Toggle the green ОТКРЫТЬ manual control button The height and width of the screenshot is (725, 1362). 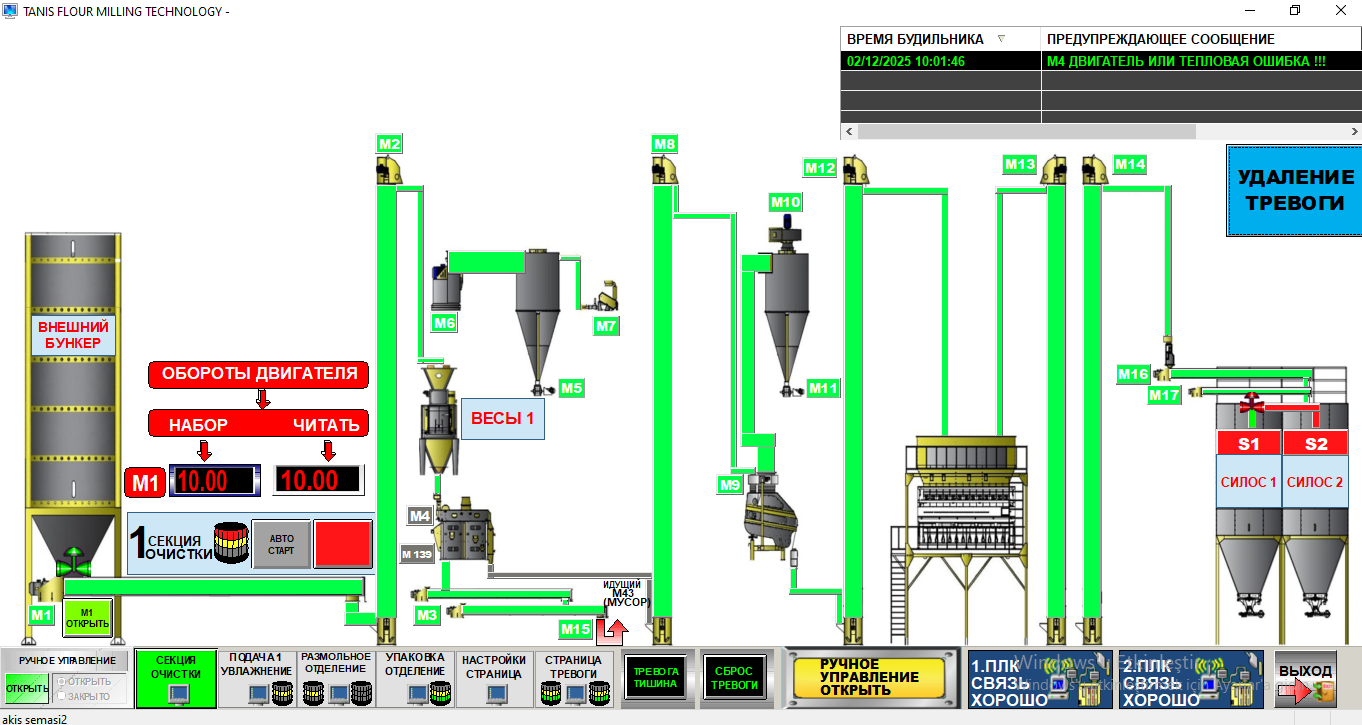(x=27, y=688)
